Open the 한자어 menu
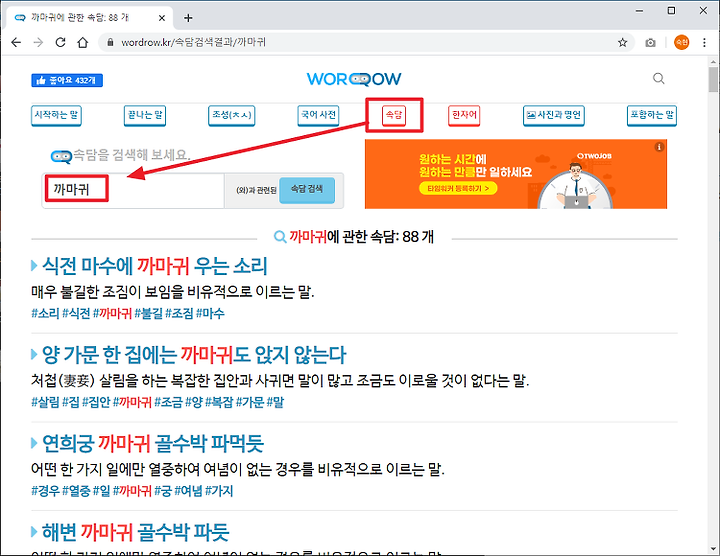720x556 pixels. [x=464, y=115]
